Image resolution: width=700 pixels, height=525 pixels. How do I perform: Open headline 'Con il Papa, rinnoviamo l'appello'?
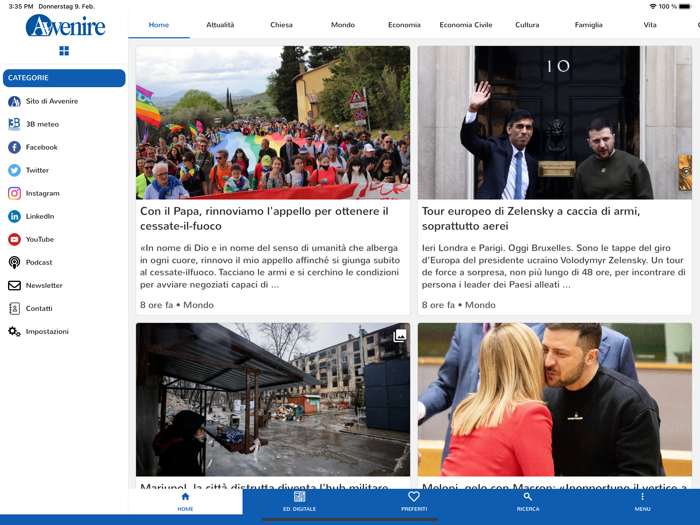[x=264, y=218]
